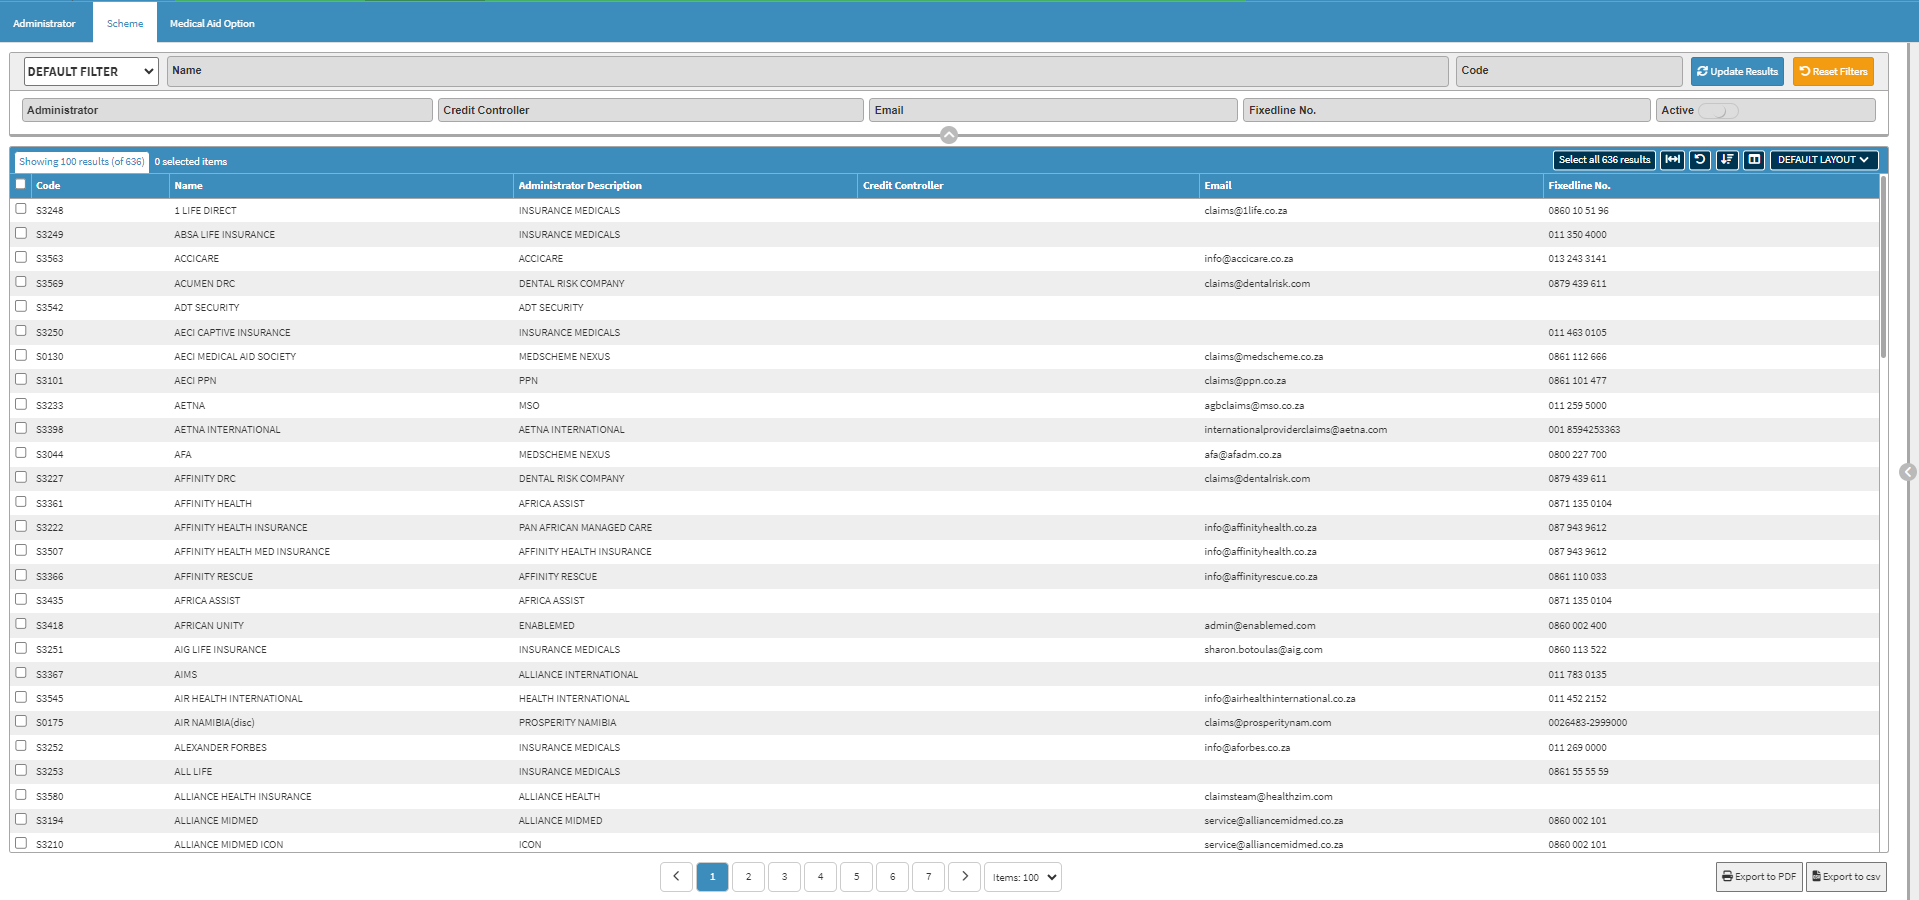Go to the previous results page

(676, 877)
